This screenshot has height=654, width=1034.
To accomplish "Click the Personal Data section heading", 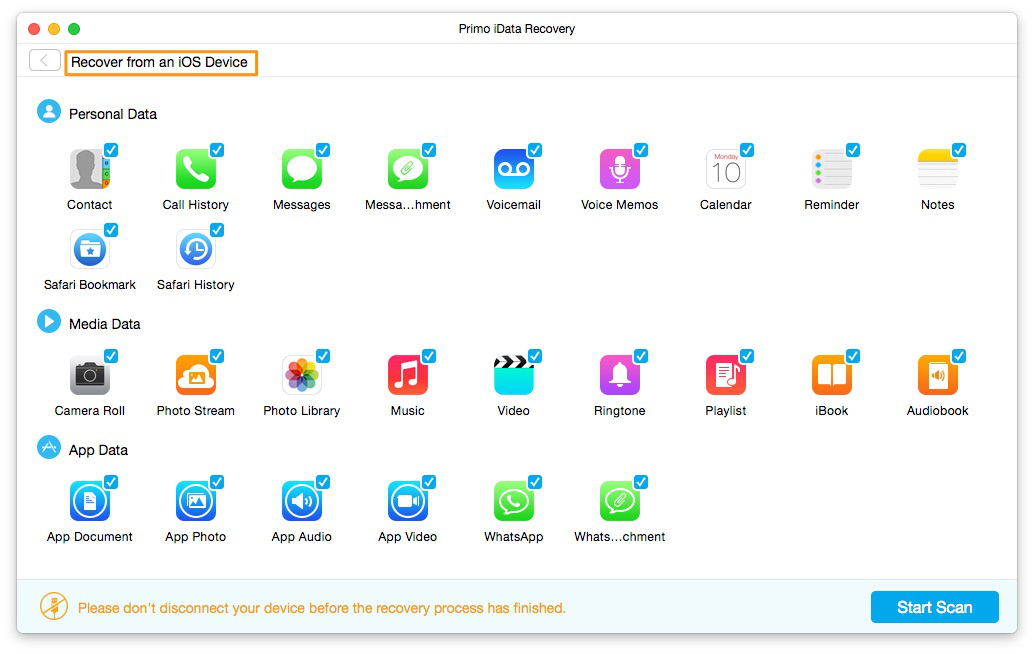I will click(x=113, y=114).
